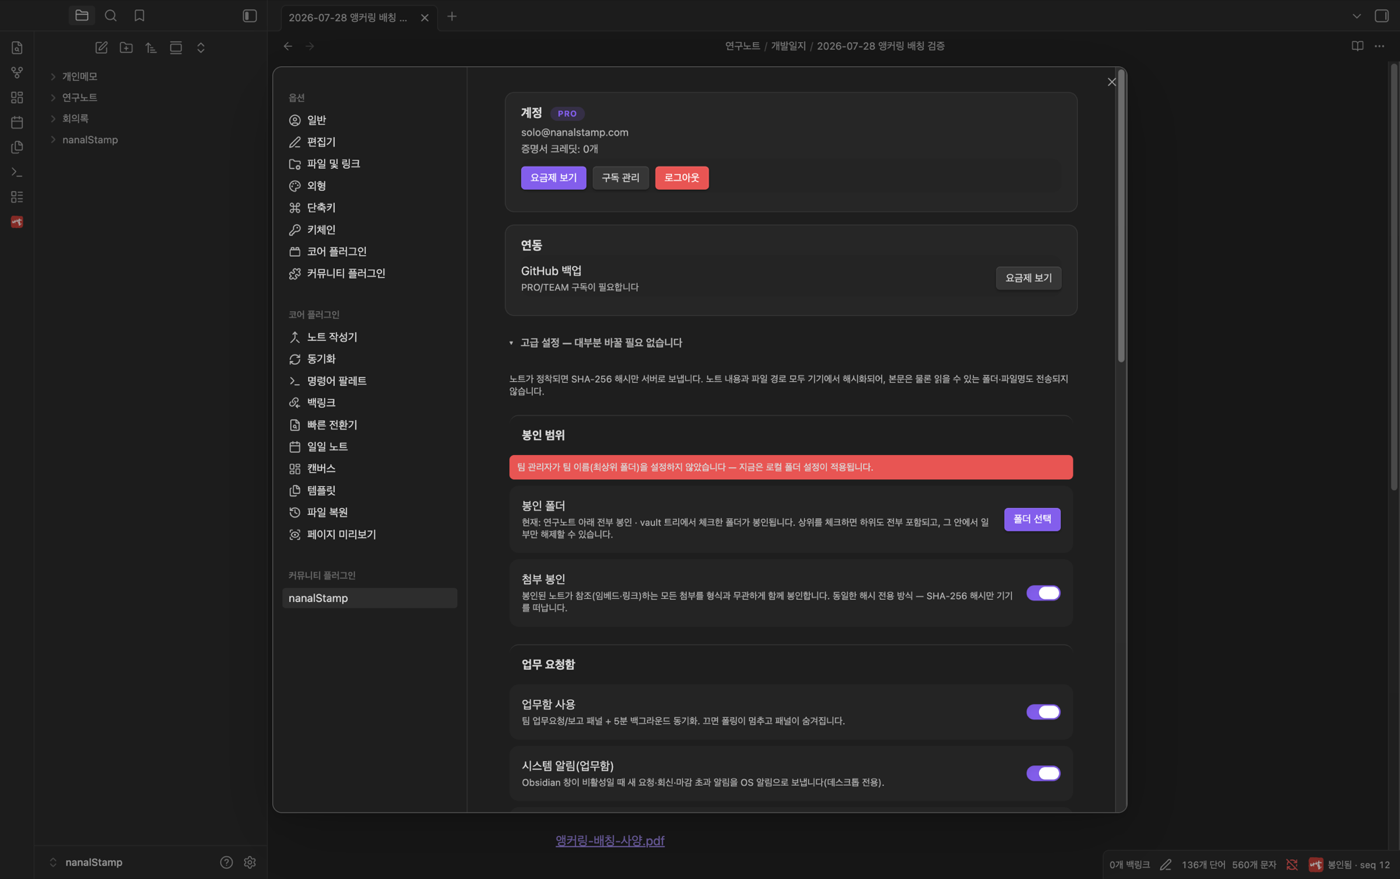Open daily note calendar ribbon icon
The image size is (1400, 879).
[x=17, y=122]
